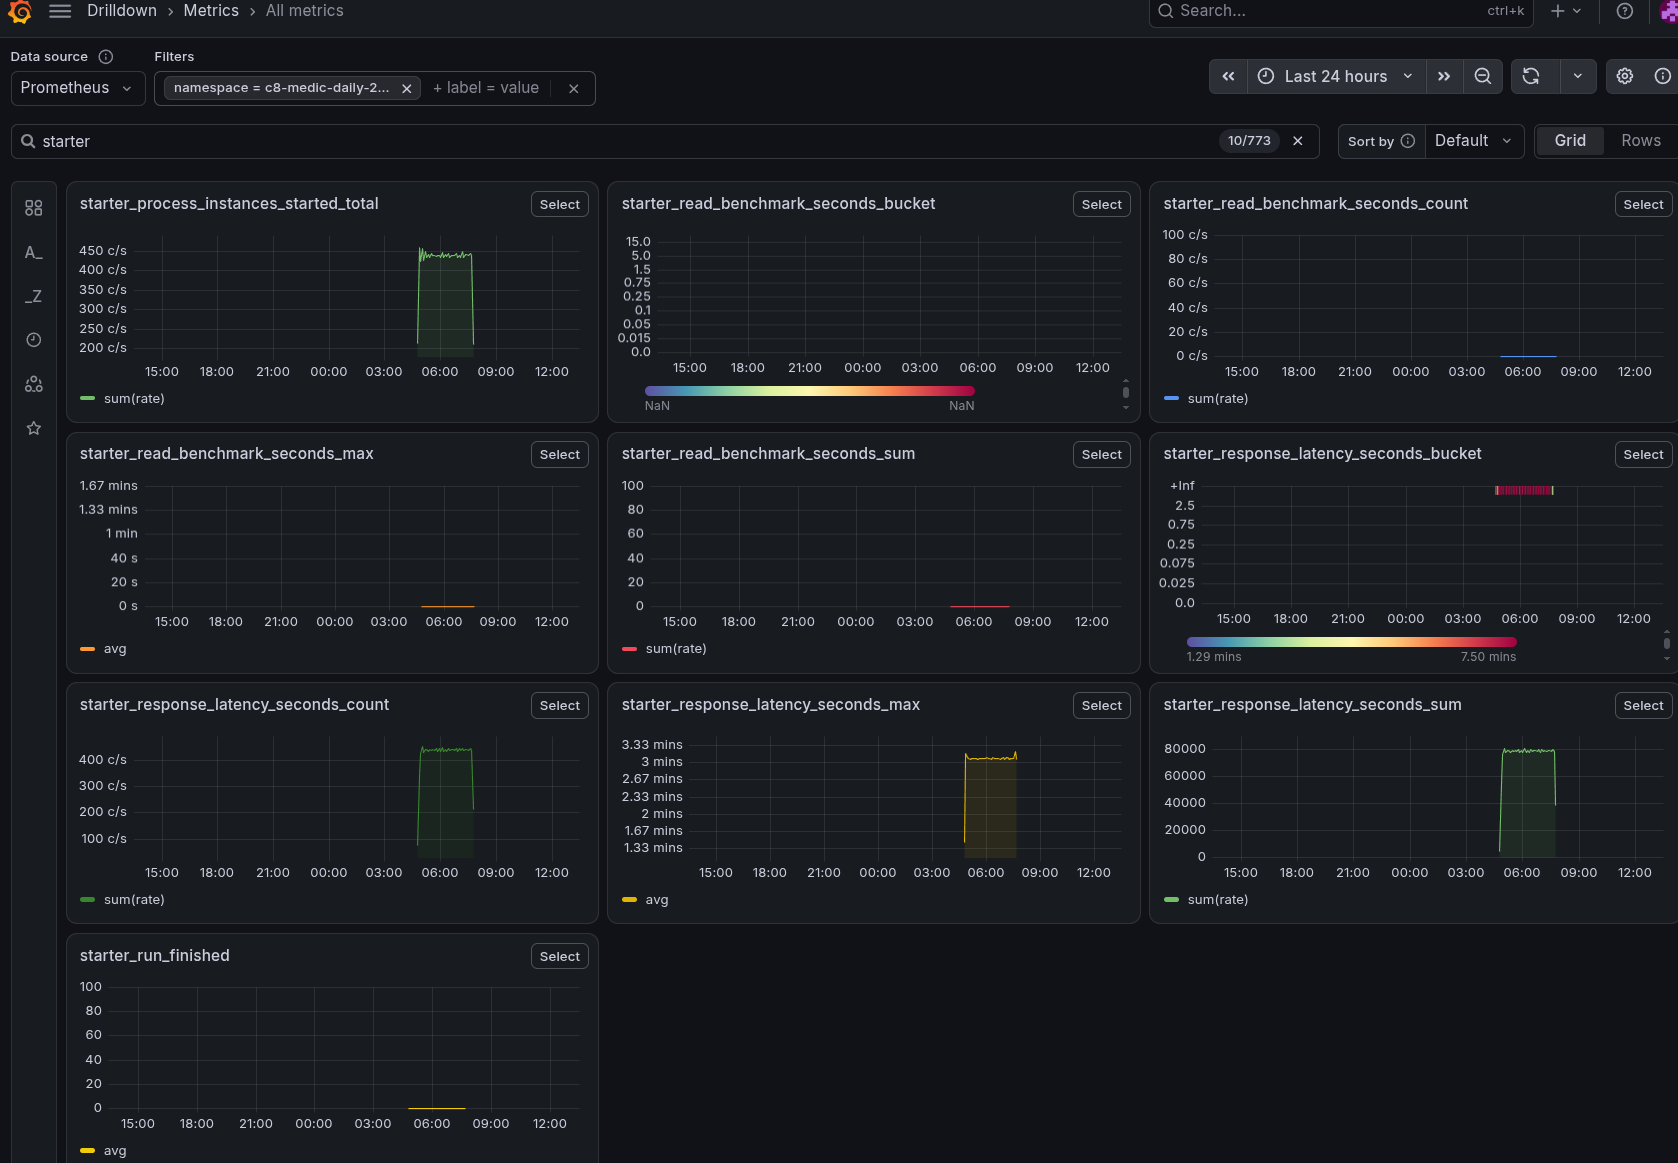Viewport: 1678px width, 1163px height.
Task: Clear the 'starter' search text
Action: pyautogui.click(x=1298, y=141)
